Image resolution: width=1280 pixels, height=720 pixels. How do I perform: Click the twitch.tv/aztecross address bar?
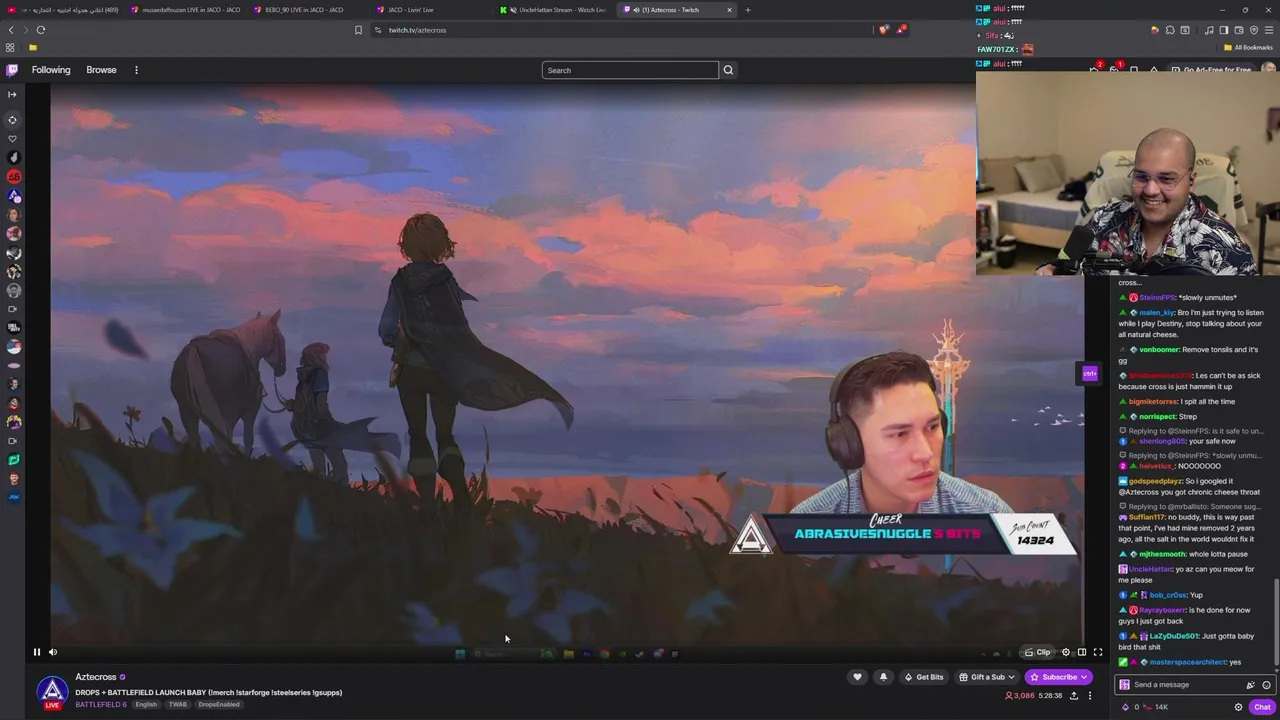point(620,30)
